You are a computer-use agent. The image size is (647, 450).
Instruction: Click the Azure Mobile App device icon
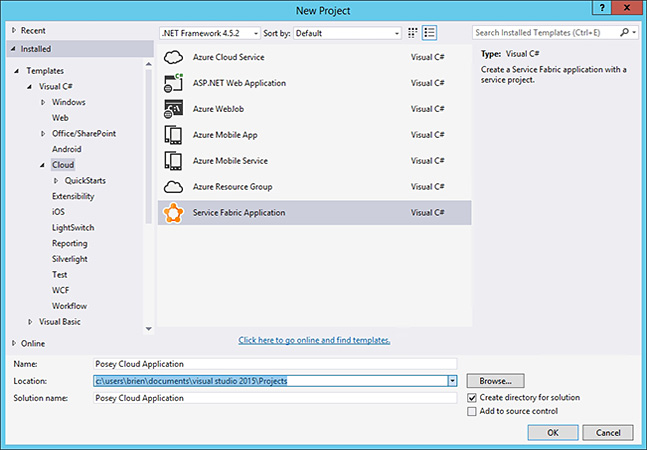[x=173, y=135]
